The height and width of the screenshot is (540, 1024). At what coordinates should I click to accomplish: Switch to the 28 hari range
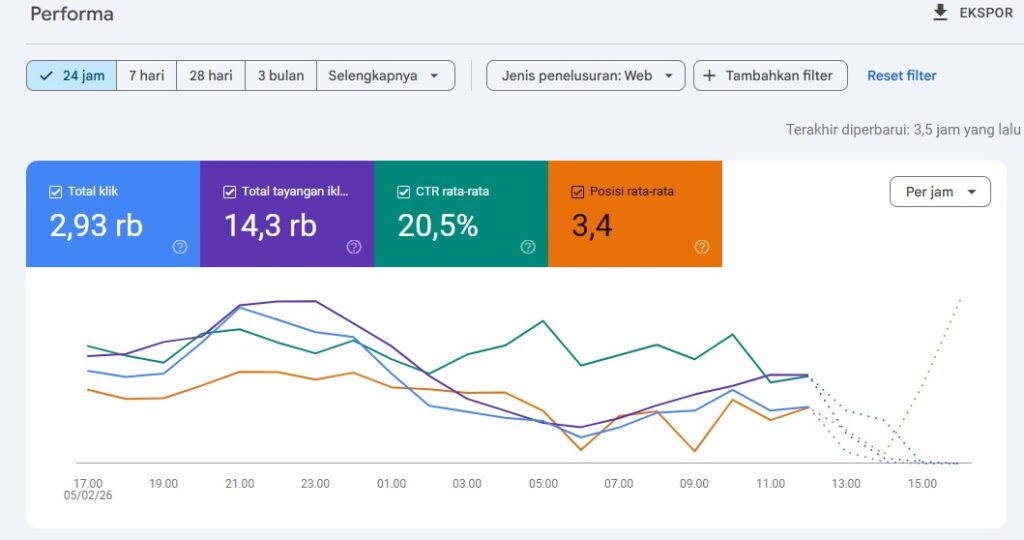click(x=211, y=76)
